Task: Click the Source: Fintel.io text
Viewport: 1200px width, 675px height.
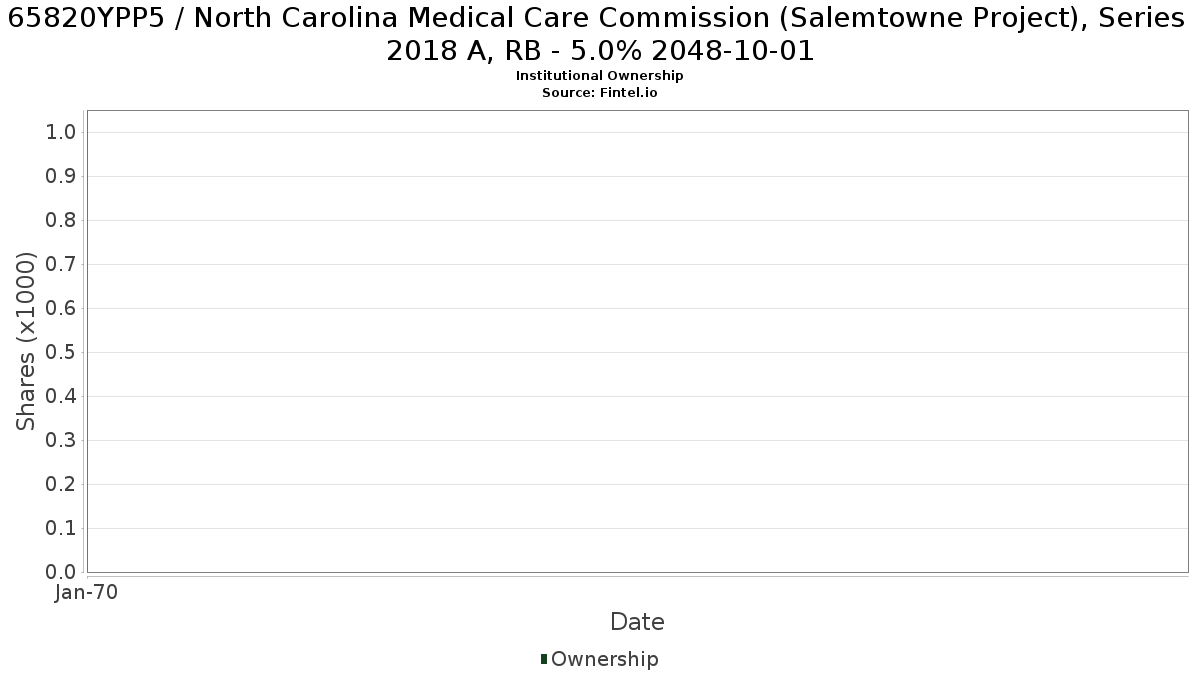Action: (600, 92)
